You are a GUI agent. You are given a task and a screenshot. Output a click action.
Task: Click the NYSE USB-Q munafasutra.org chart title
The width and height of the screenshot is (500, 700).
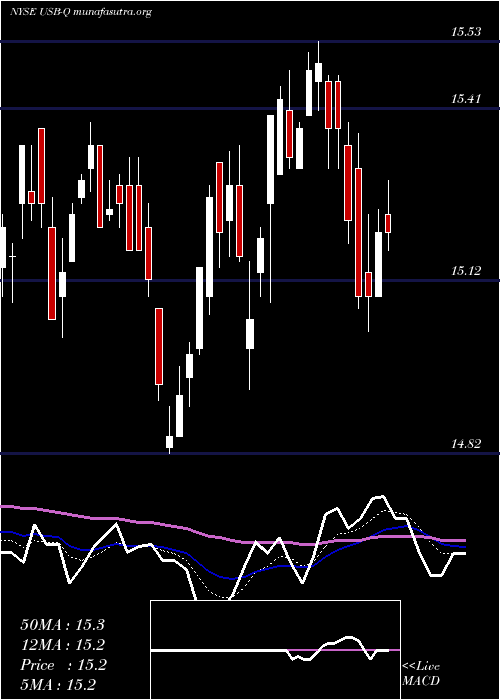[81, 12]
